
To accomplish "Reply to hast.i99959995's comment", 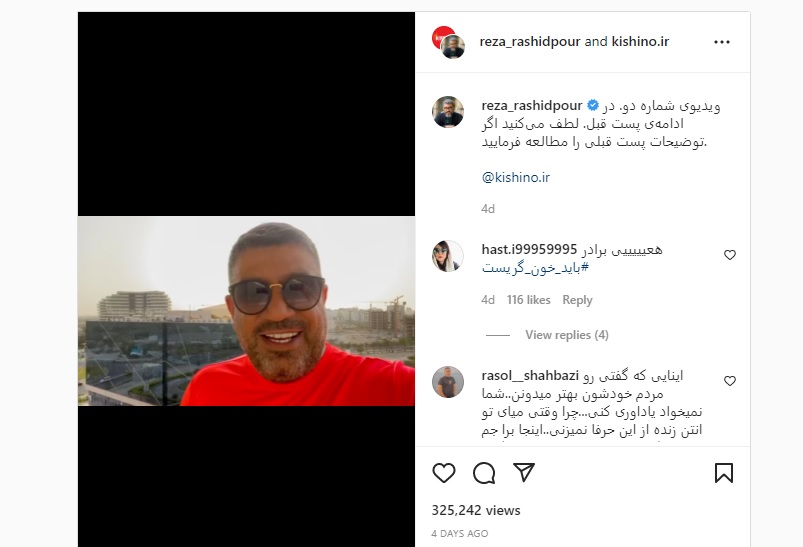I will 577,300.
